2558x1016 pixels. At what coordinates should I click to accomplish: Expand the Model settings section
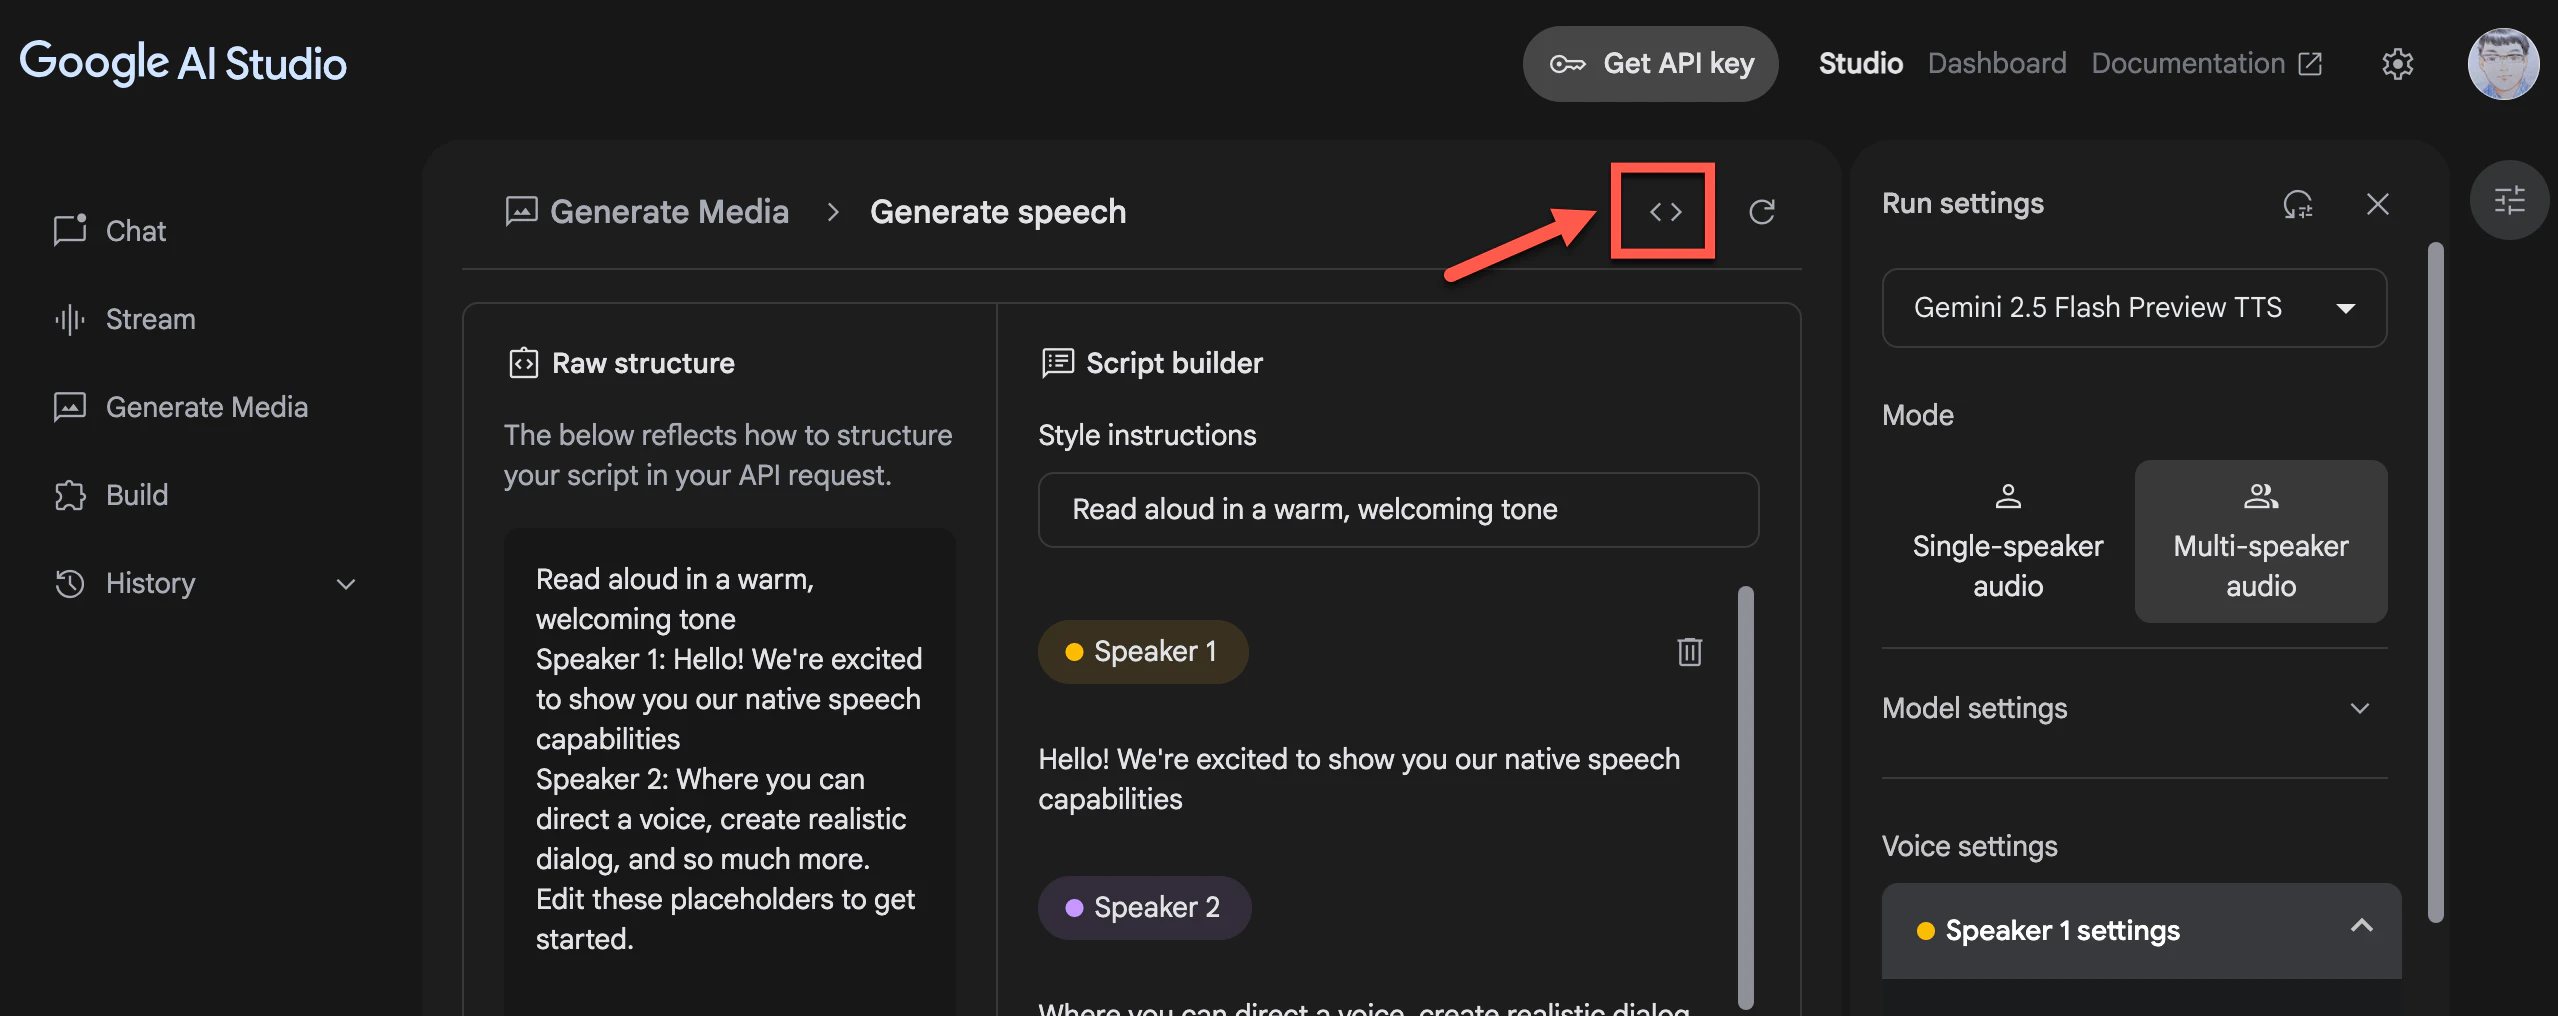pos(2134,708)
